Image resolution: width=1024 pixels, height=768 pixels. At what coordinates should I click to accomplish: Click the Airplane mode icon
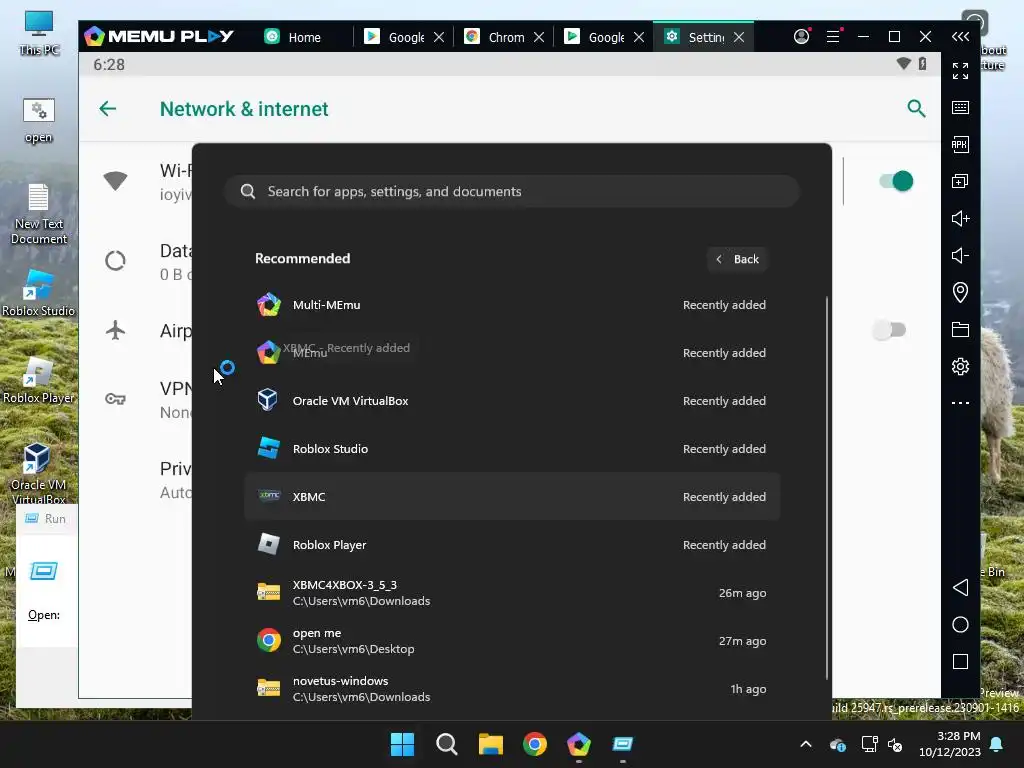[x=116, y=330]
